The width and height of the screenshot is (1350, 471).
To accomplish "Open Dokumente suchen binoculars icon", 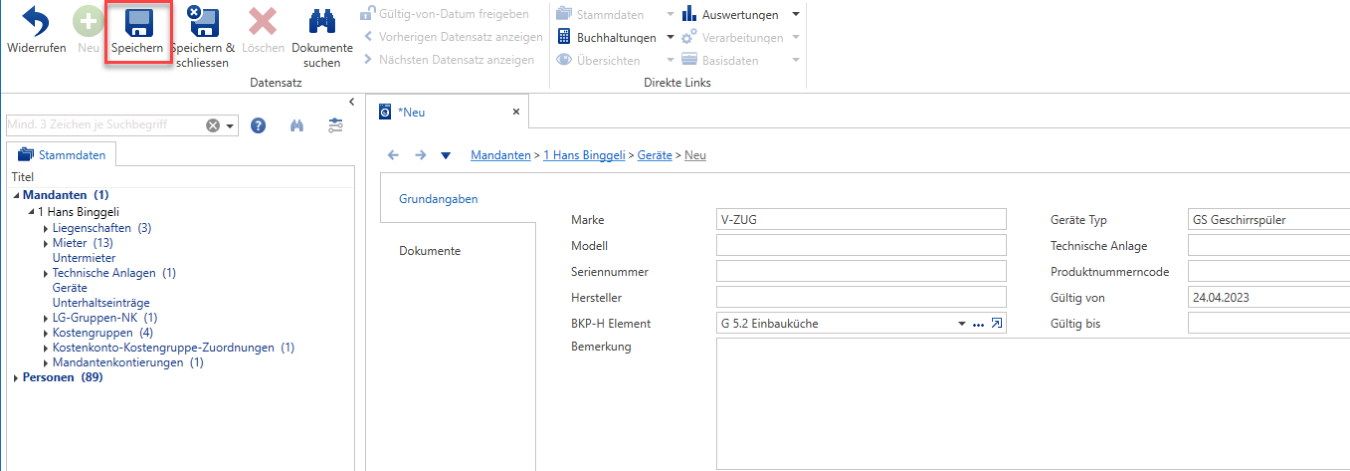I will [321, 22].
